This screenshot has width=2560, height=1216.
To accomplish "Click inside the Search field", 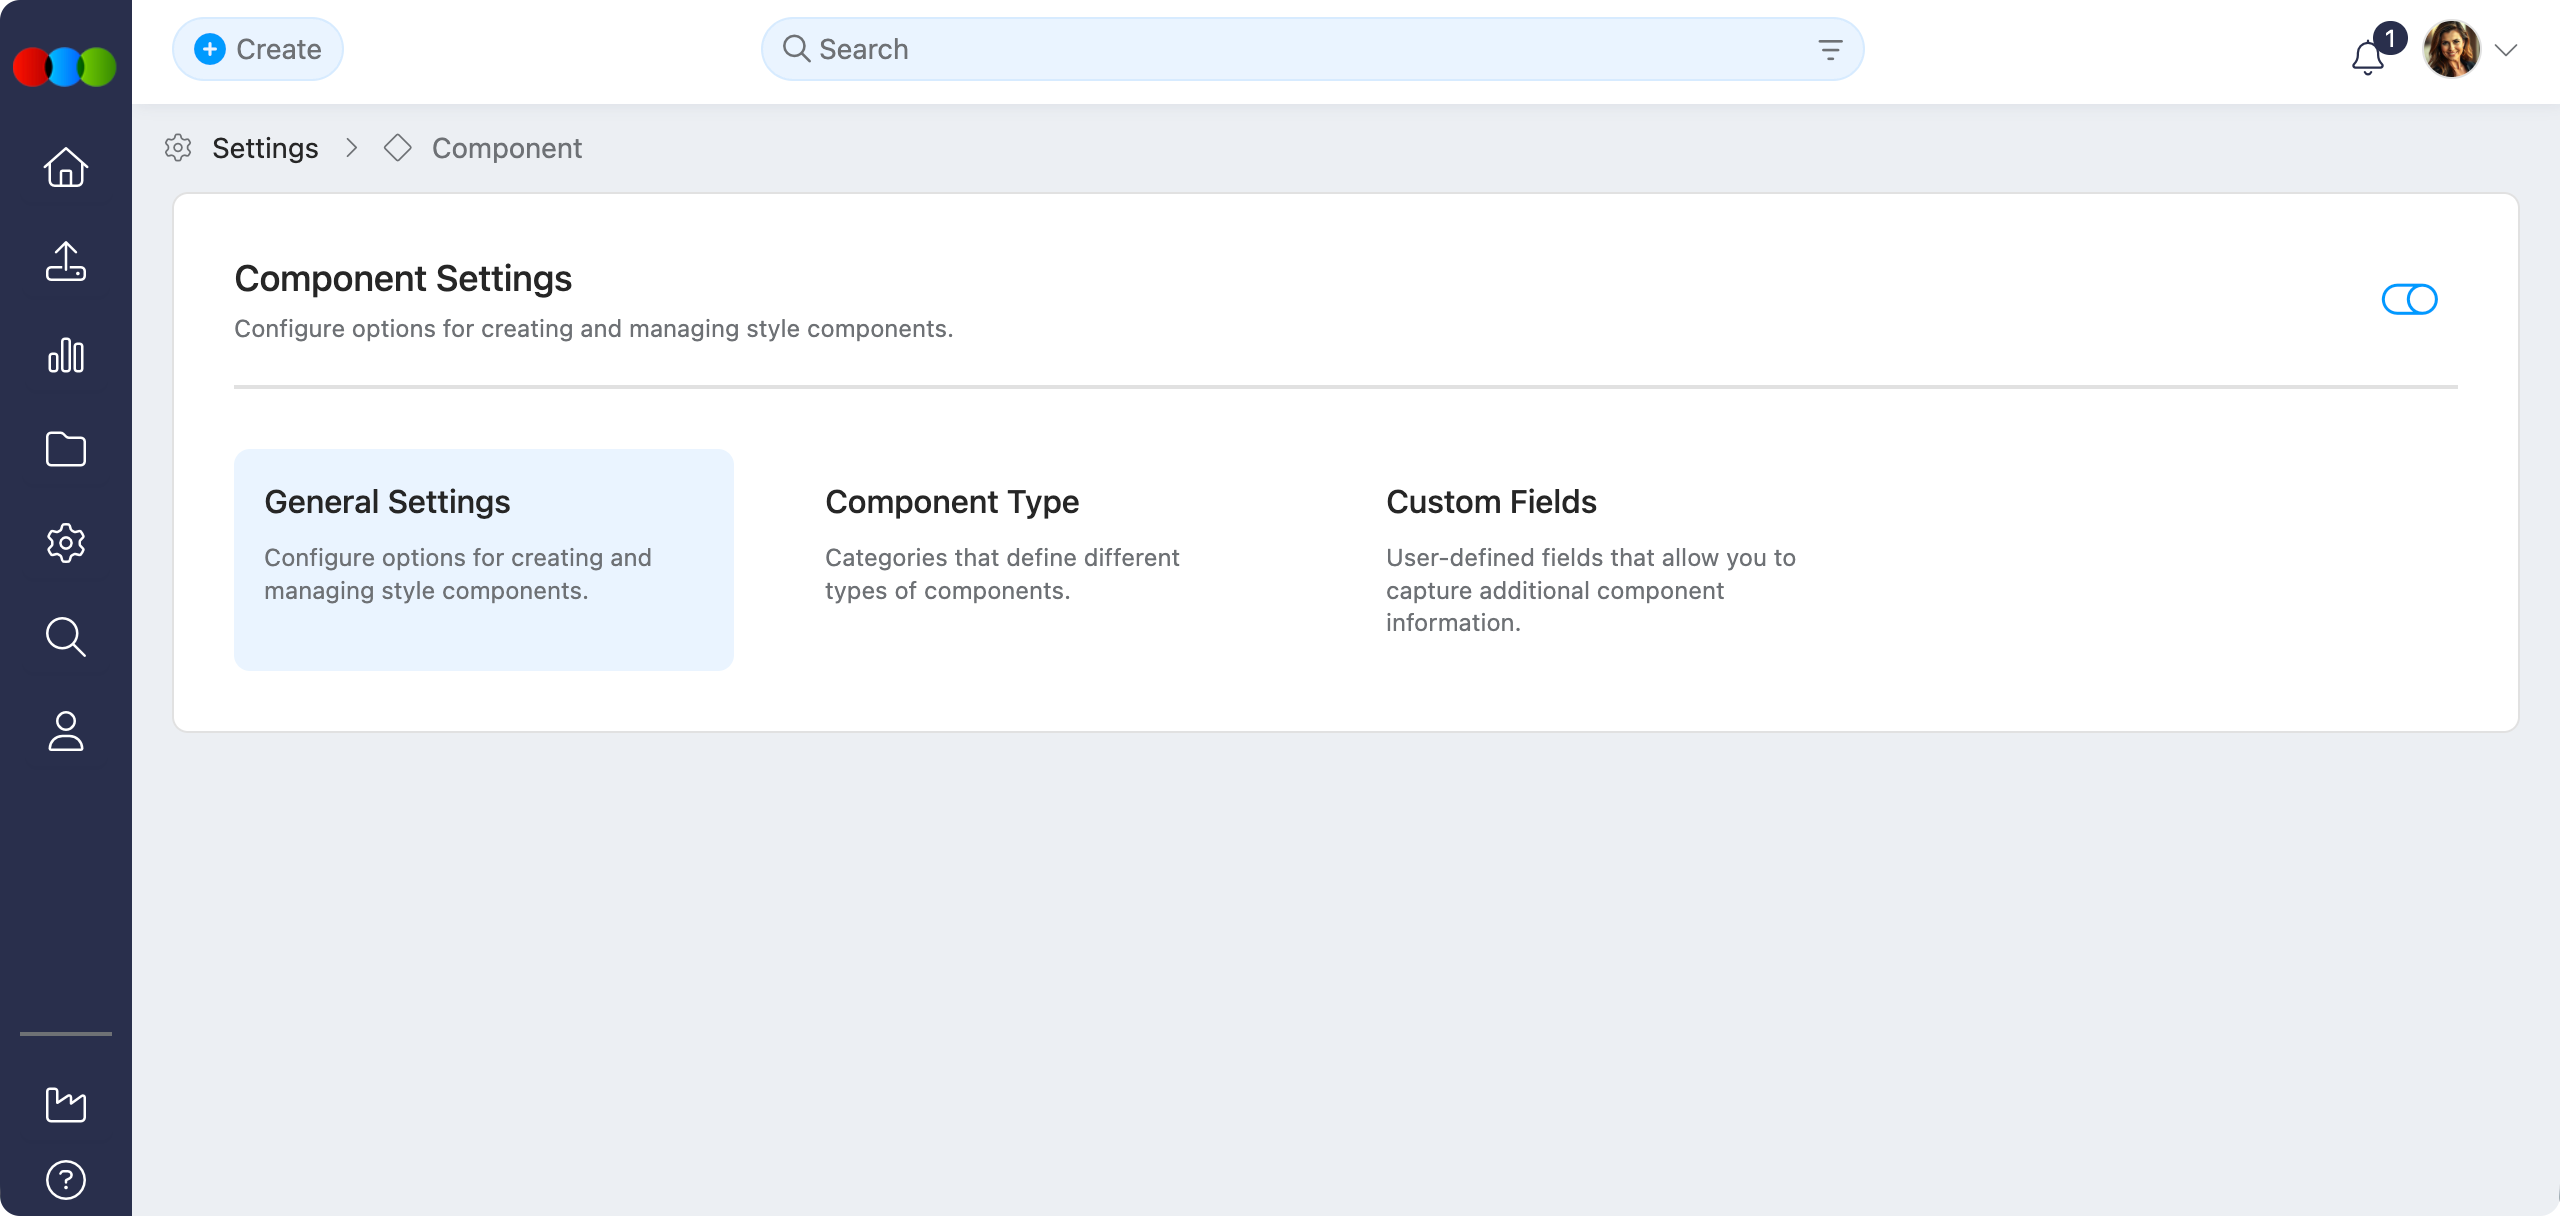I will (1200, 48).
